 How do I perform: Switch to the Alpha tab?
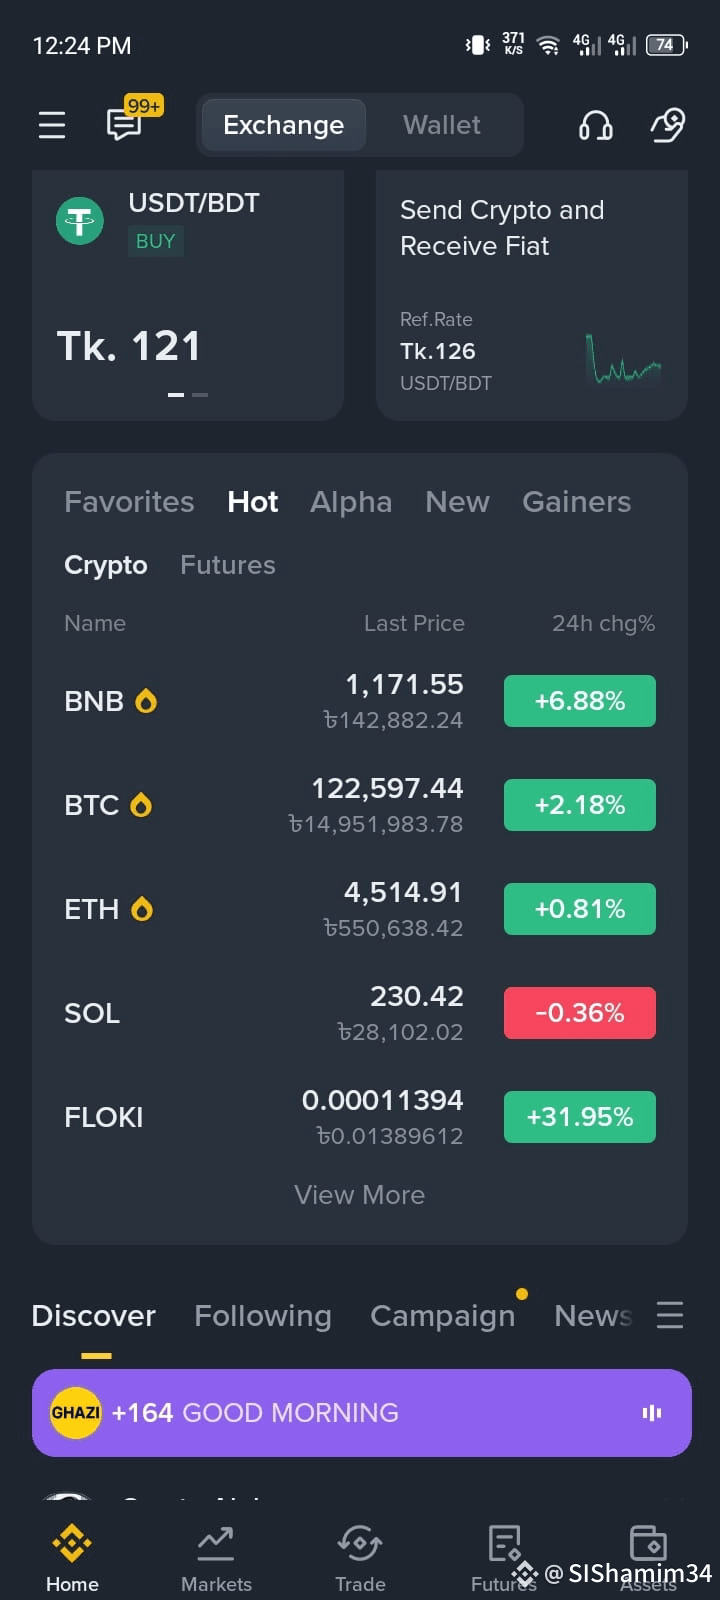coord(351,502)
